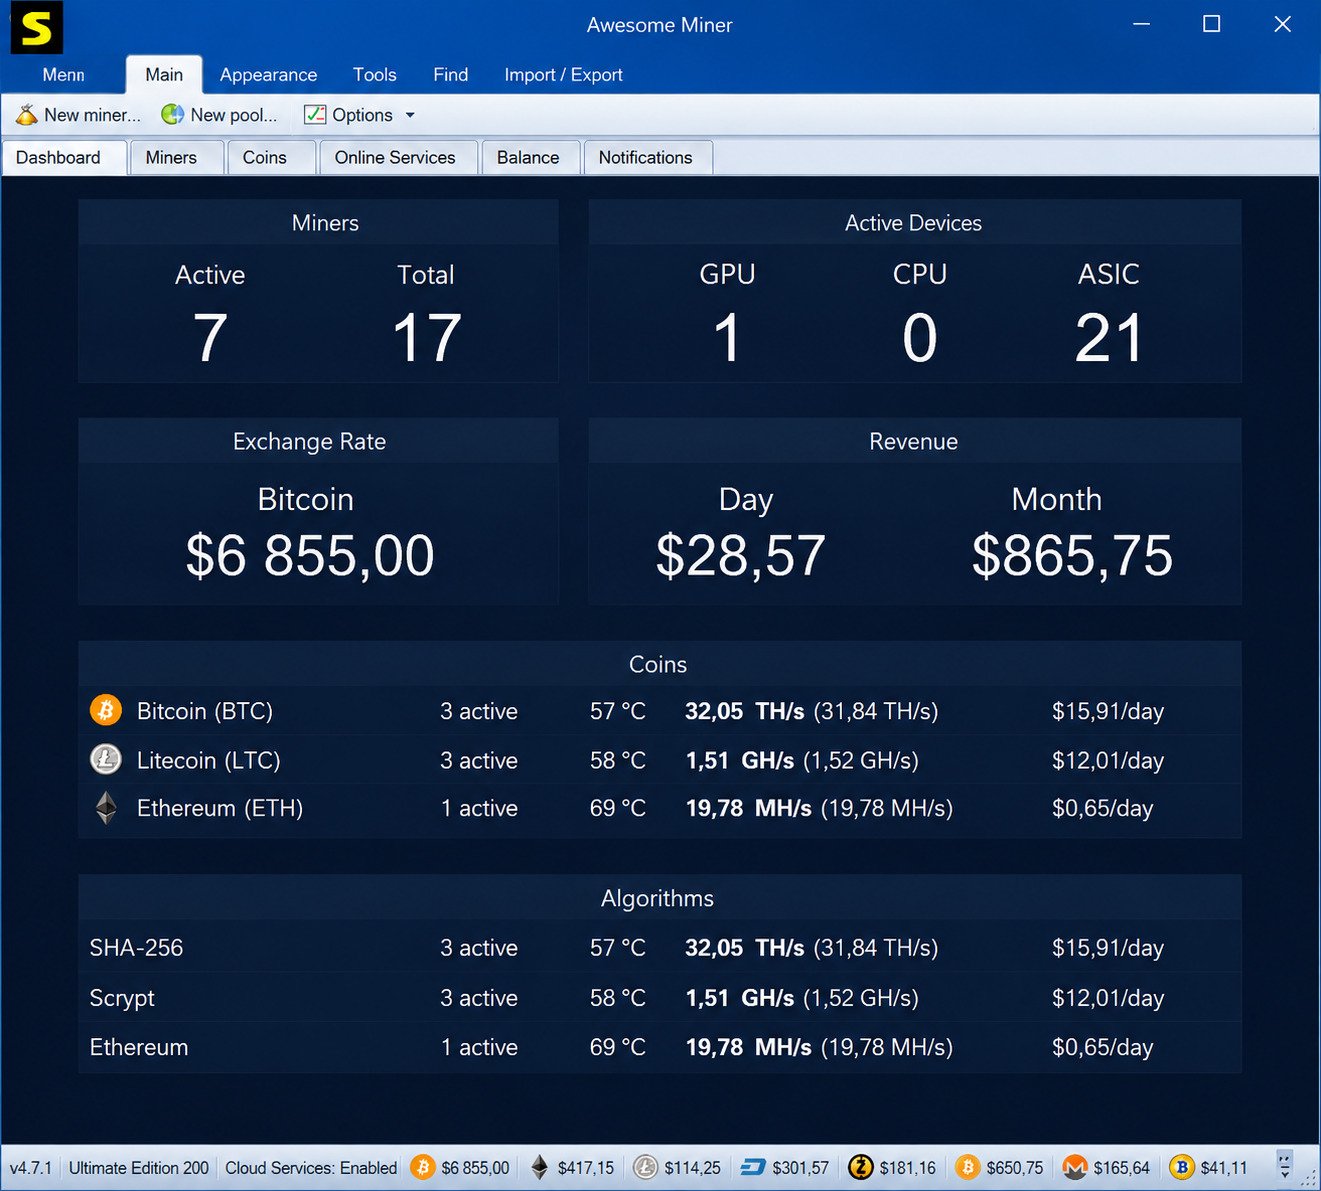Click 1,51 GH/s hashrate in Scrypt row
Viewport: 1321px width, 1191px height.
point(740,997)
